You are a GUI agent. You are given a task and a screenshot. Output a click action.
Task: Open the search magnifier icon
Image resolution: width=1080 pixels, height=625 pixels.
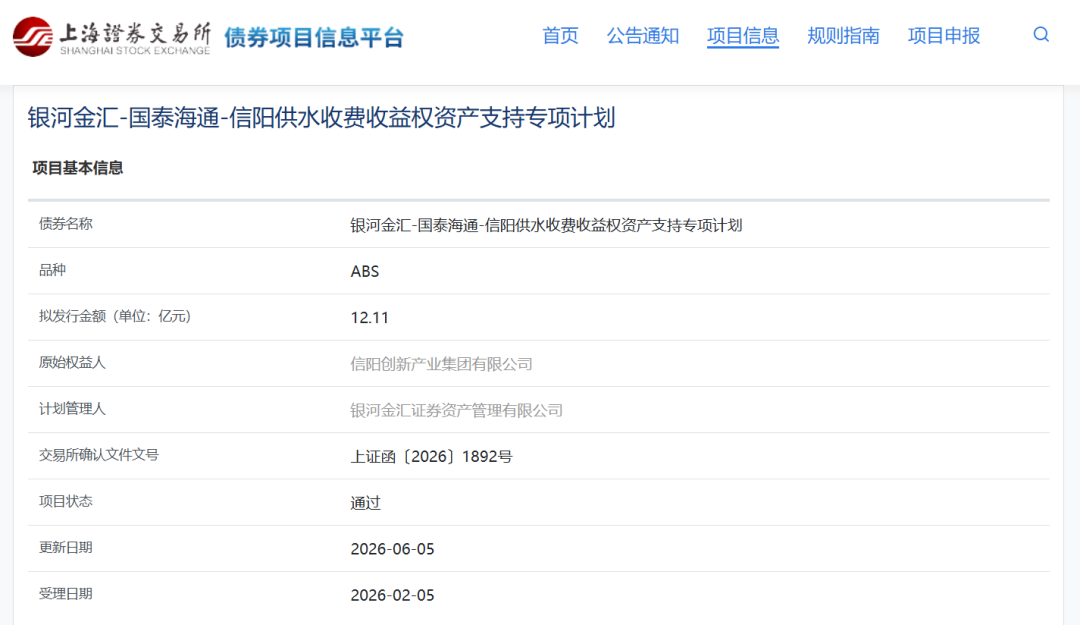pos(1041,34)
